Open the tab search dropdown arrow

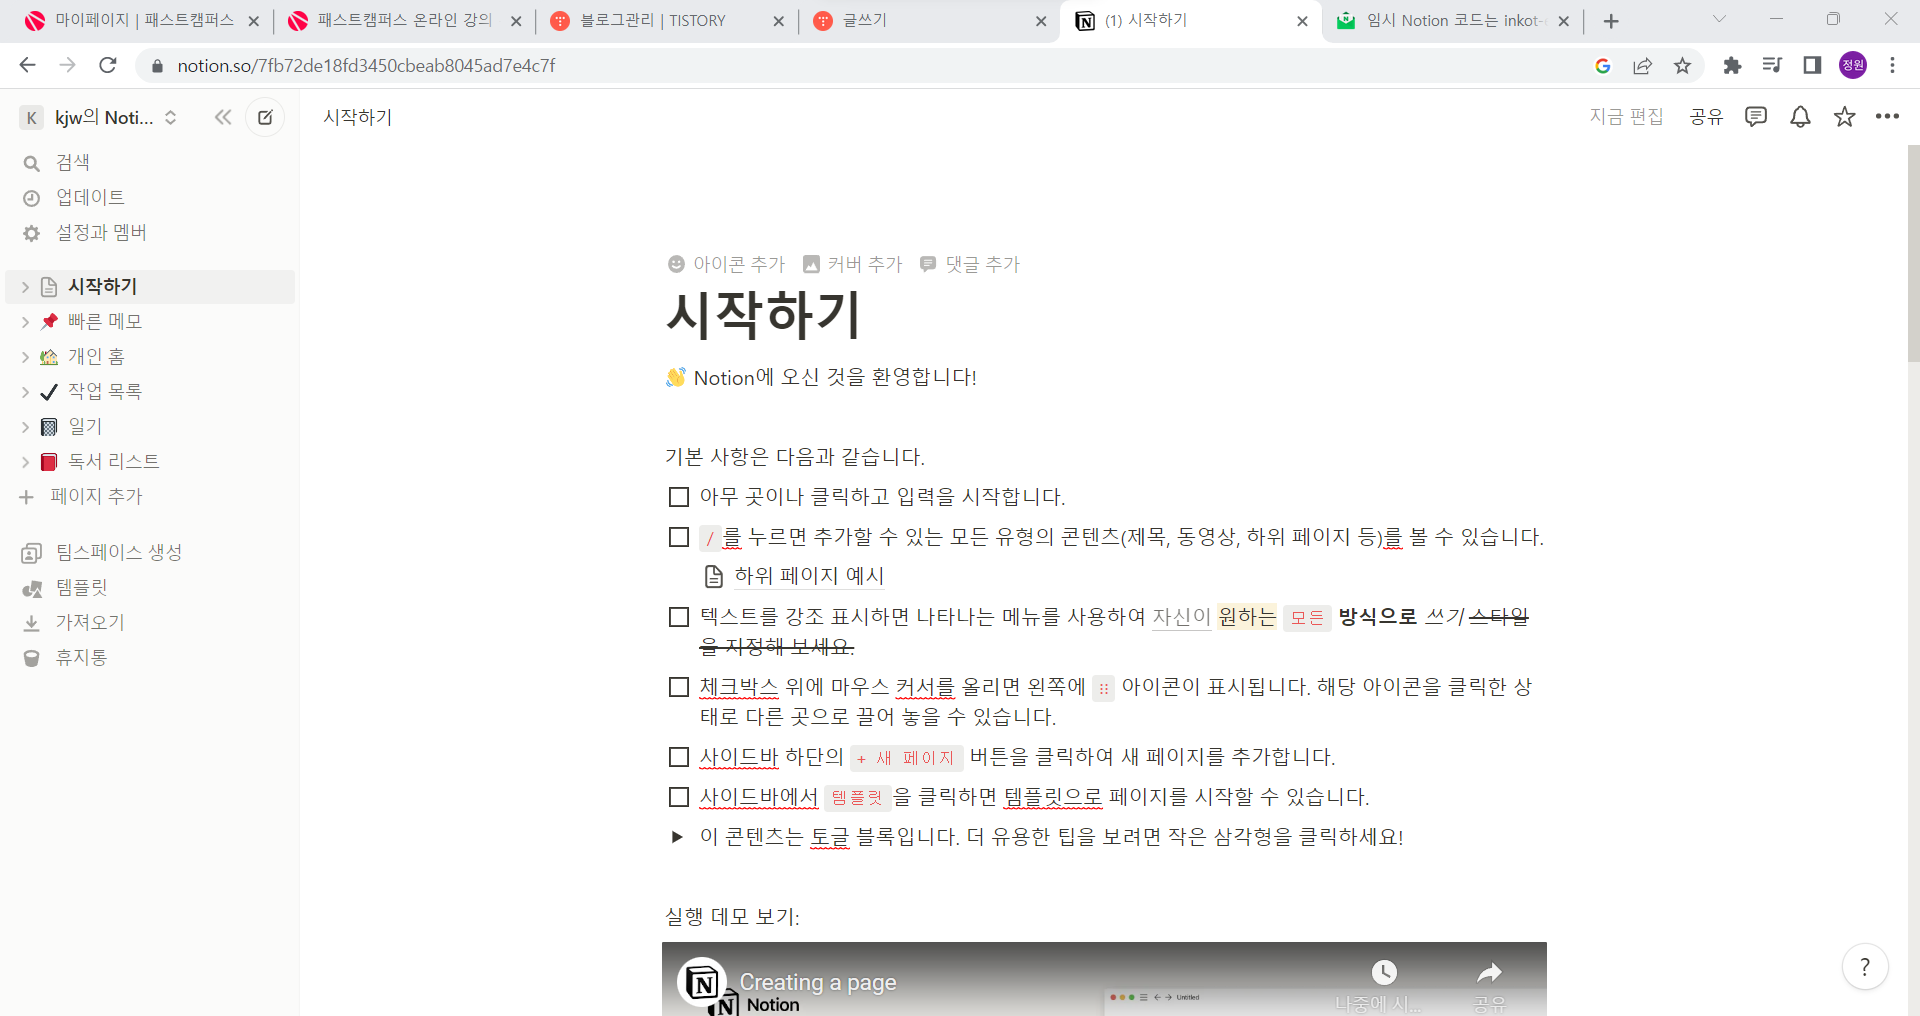pyautogui.click(x=1719, y=19)
